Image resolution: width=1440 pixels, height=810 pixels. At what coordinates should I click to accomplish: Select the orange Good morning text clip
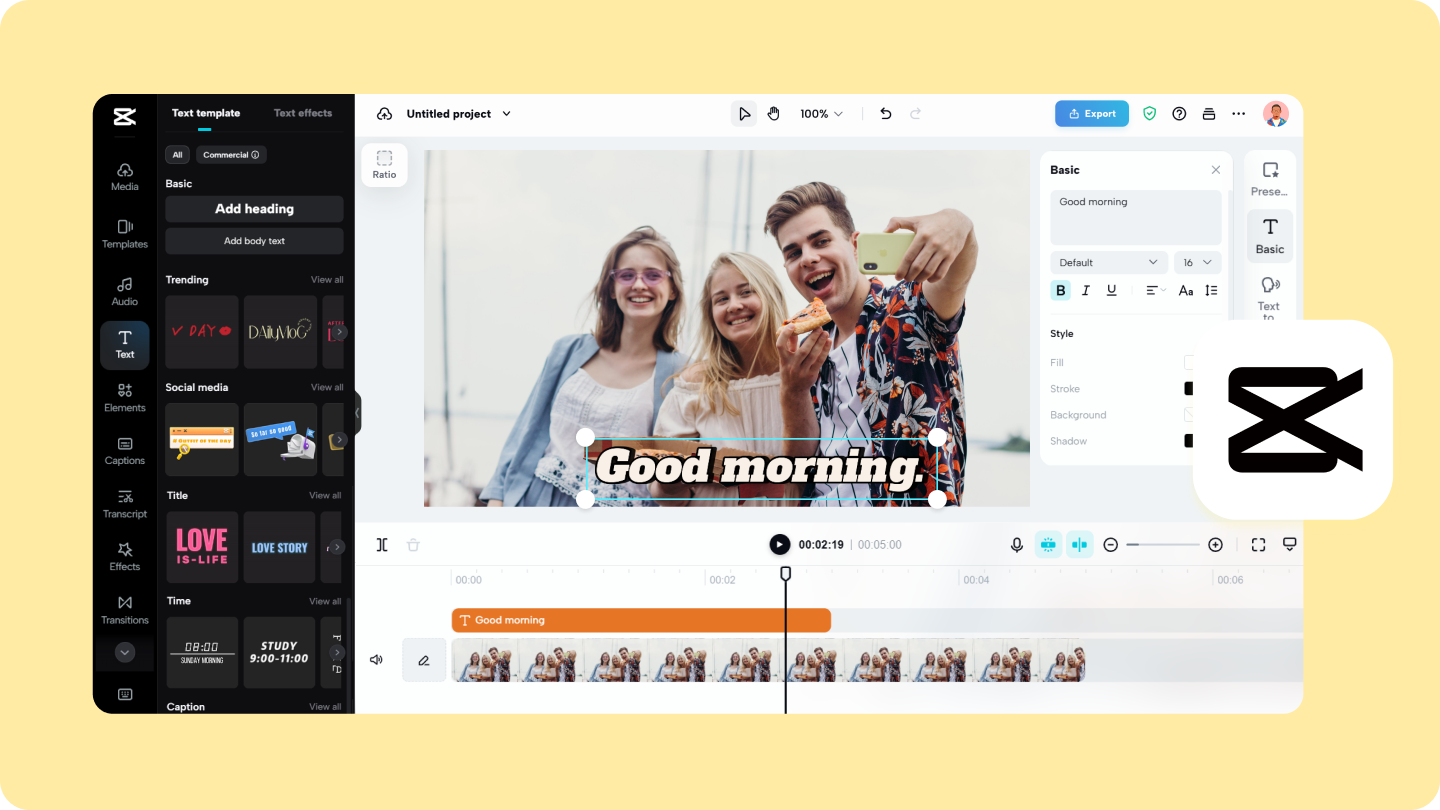641,620
